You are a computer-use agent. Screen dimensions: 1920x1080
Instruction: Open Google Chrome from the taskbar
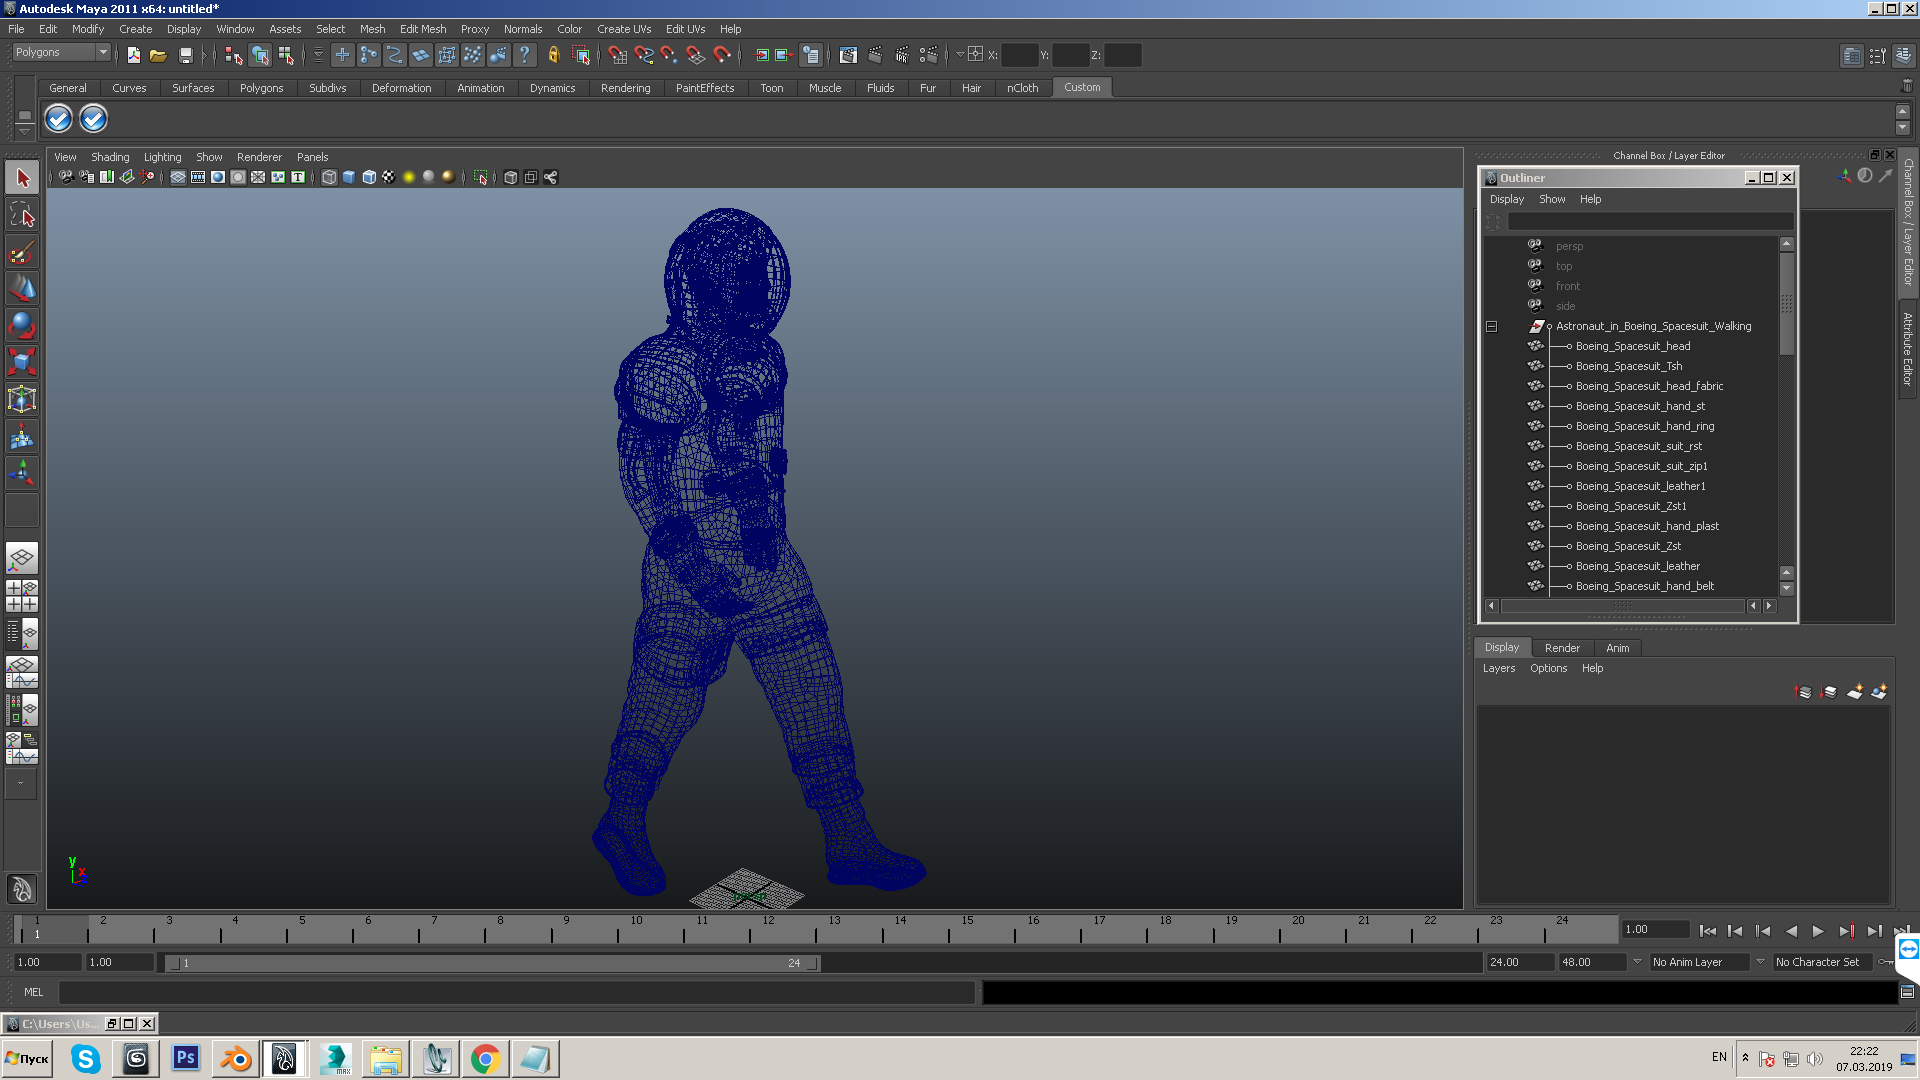pyautogui.click(x=485, y=1059)
